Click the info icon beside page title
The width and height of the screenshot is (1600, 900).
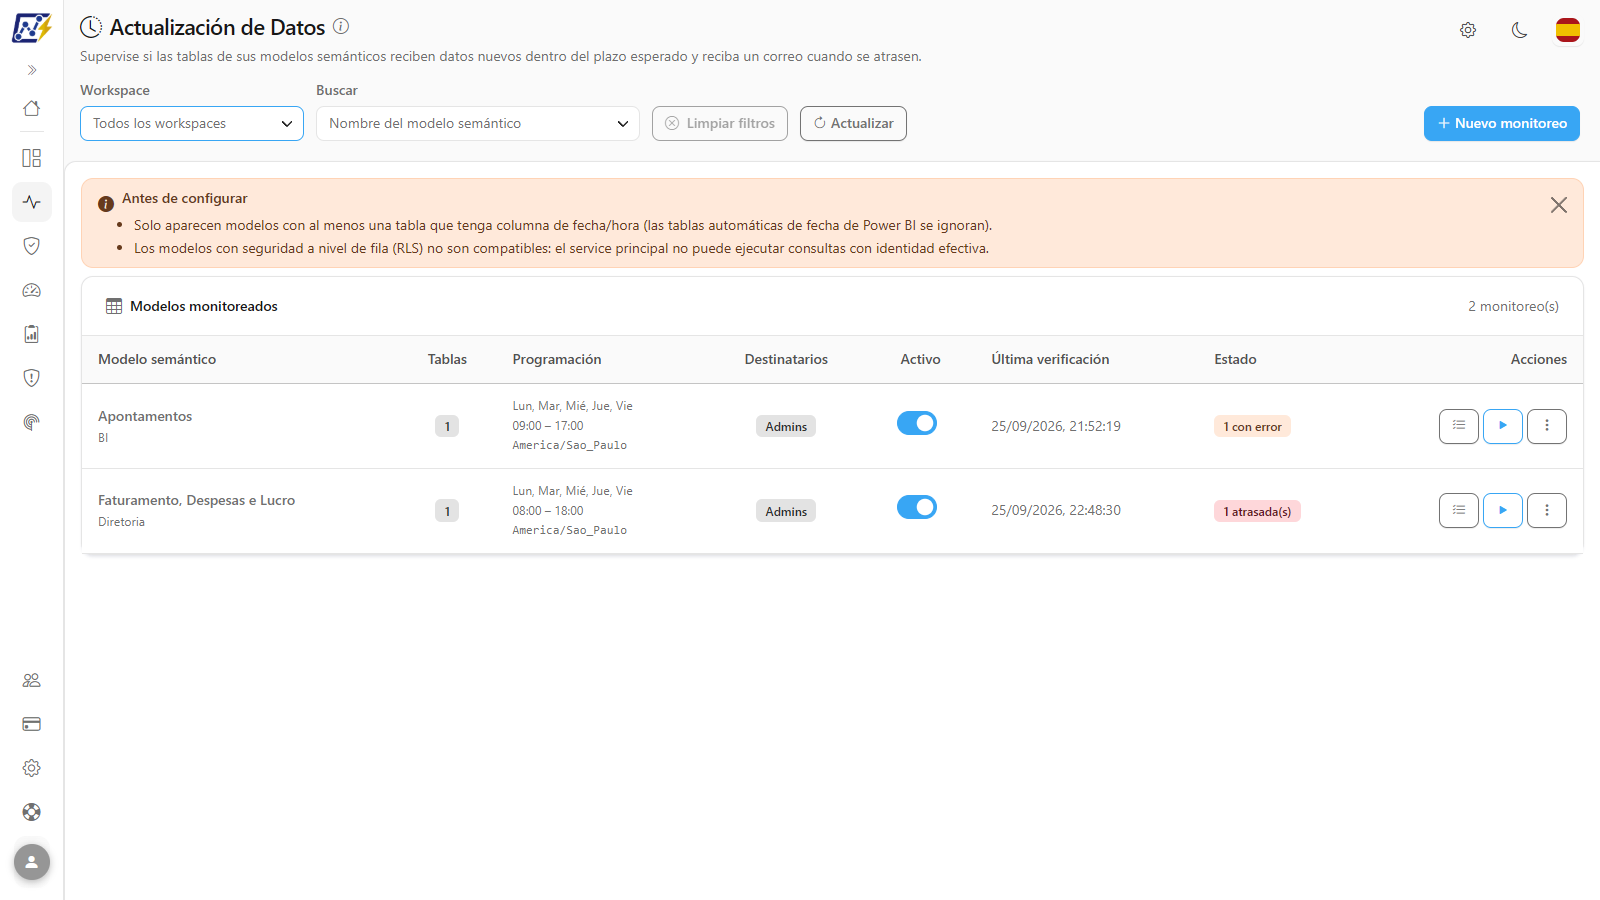[341, 26]
